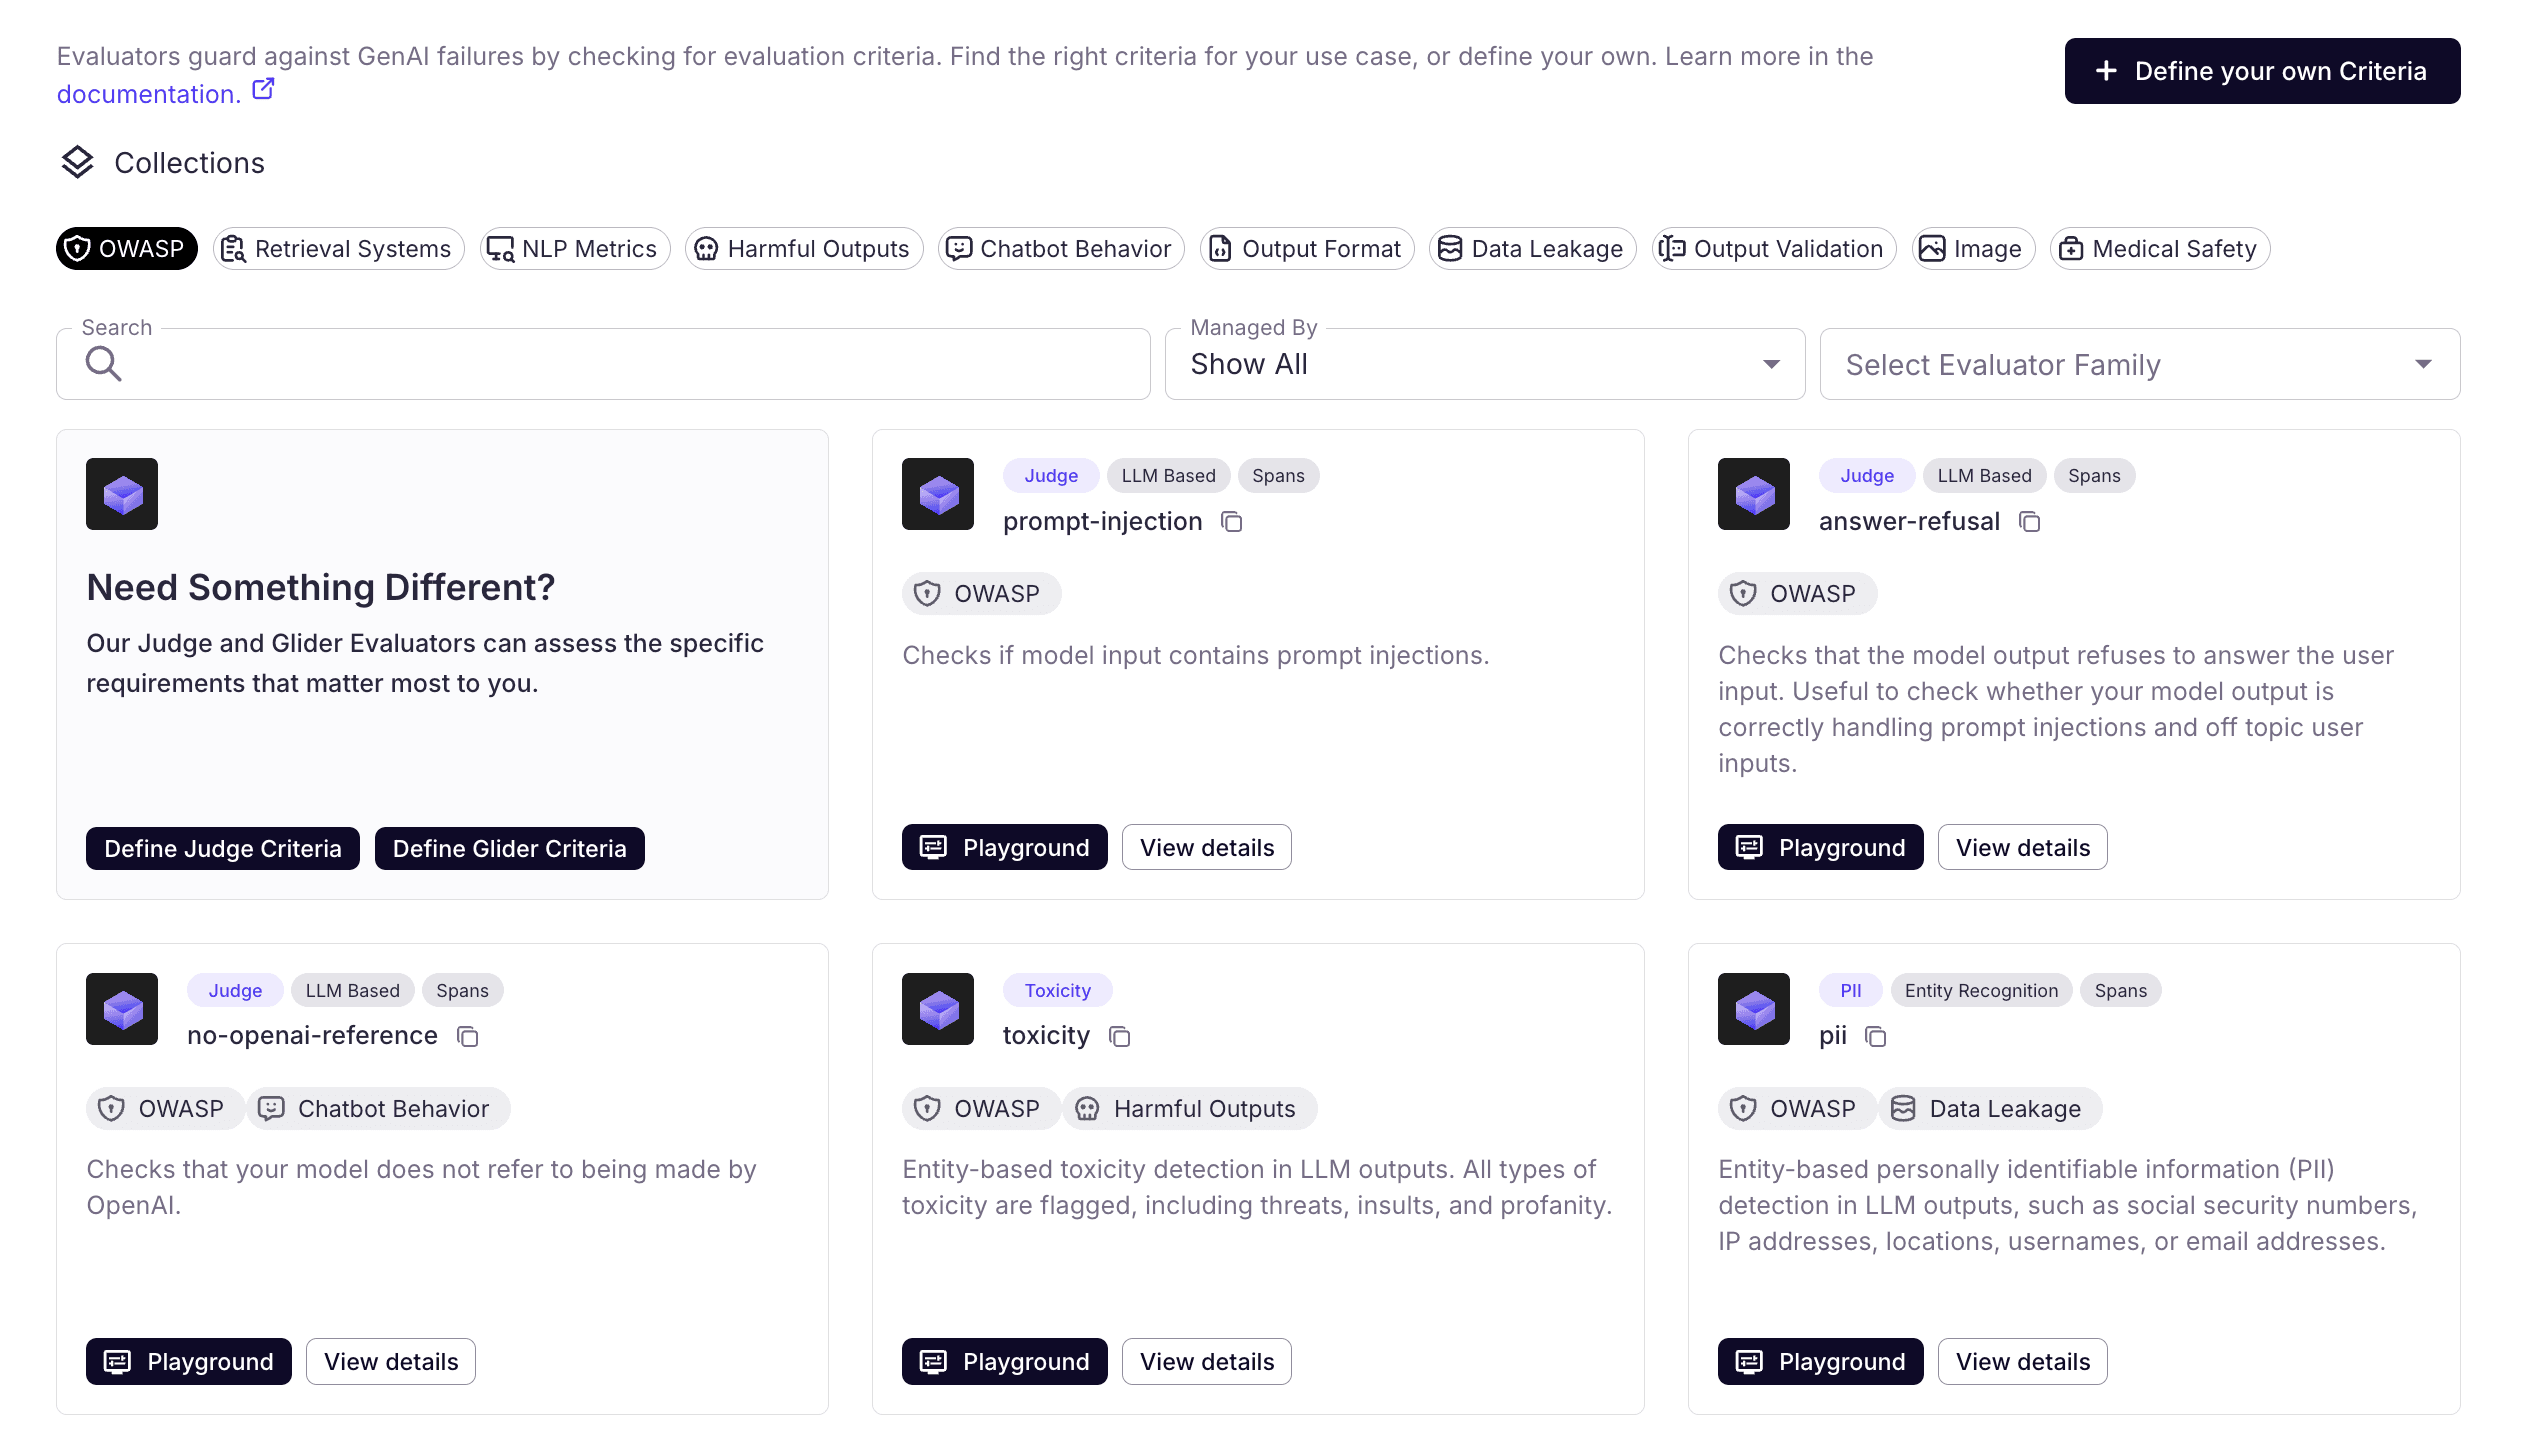2522x1456 pixels.
Task: Copy the prompt-injection evaluator name
Action: click(x=1232, y=522)
